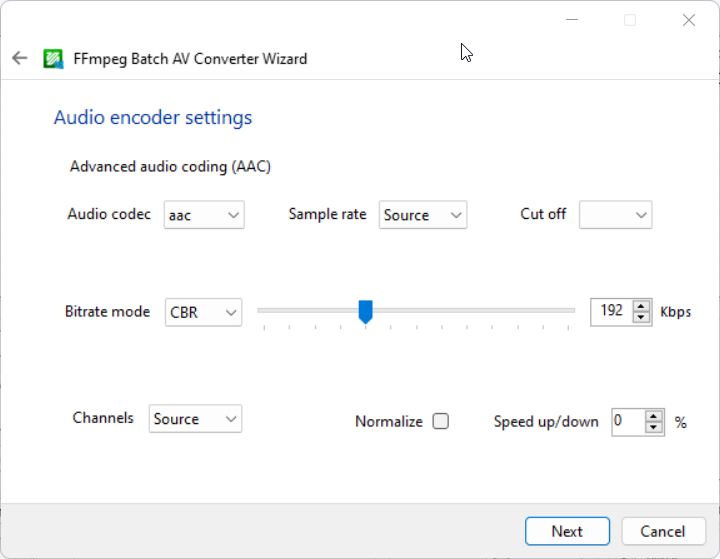Focus the Speed up/down percent field
The height and width of the screenshot is (559, 720).
point(628,422)
